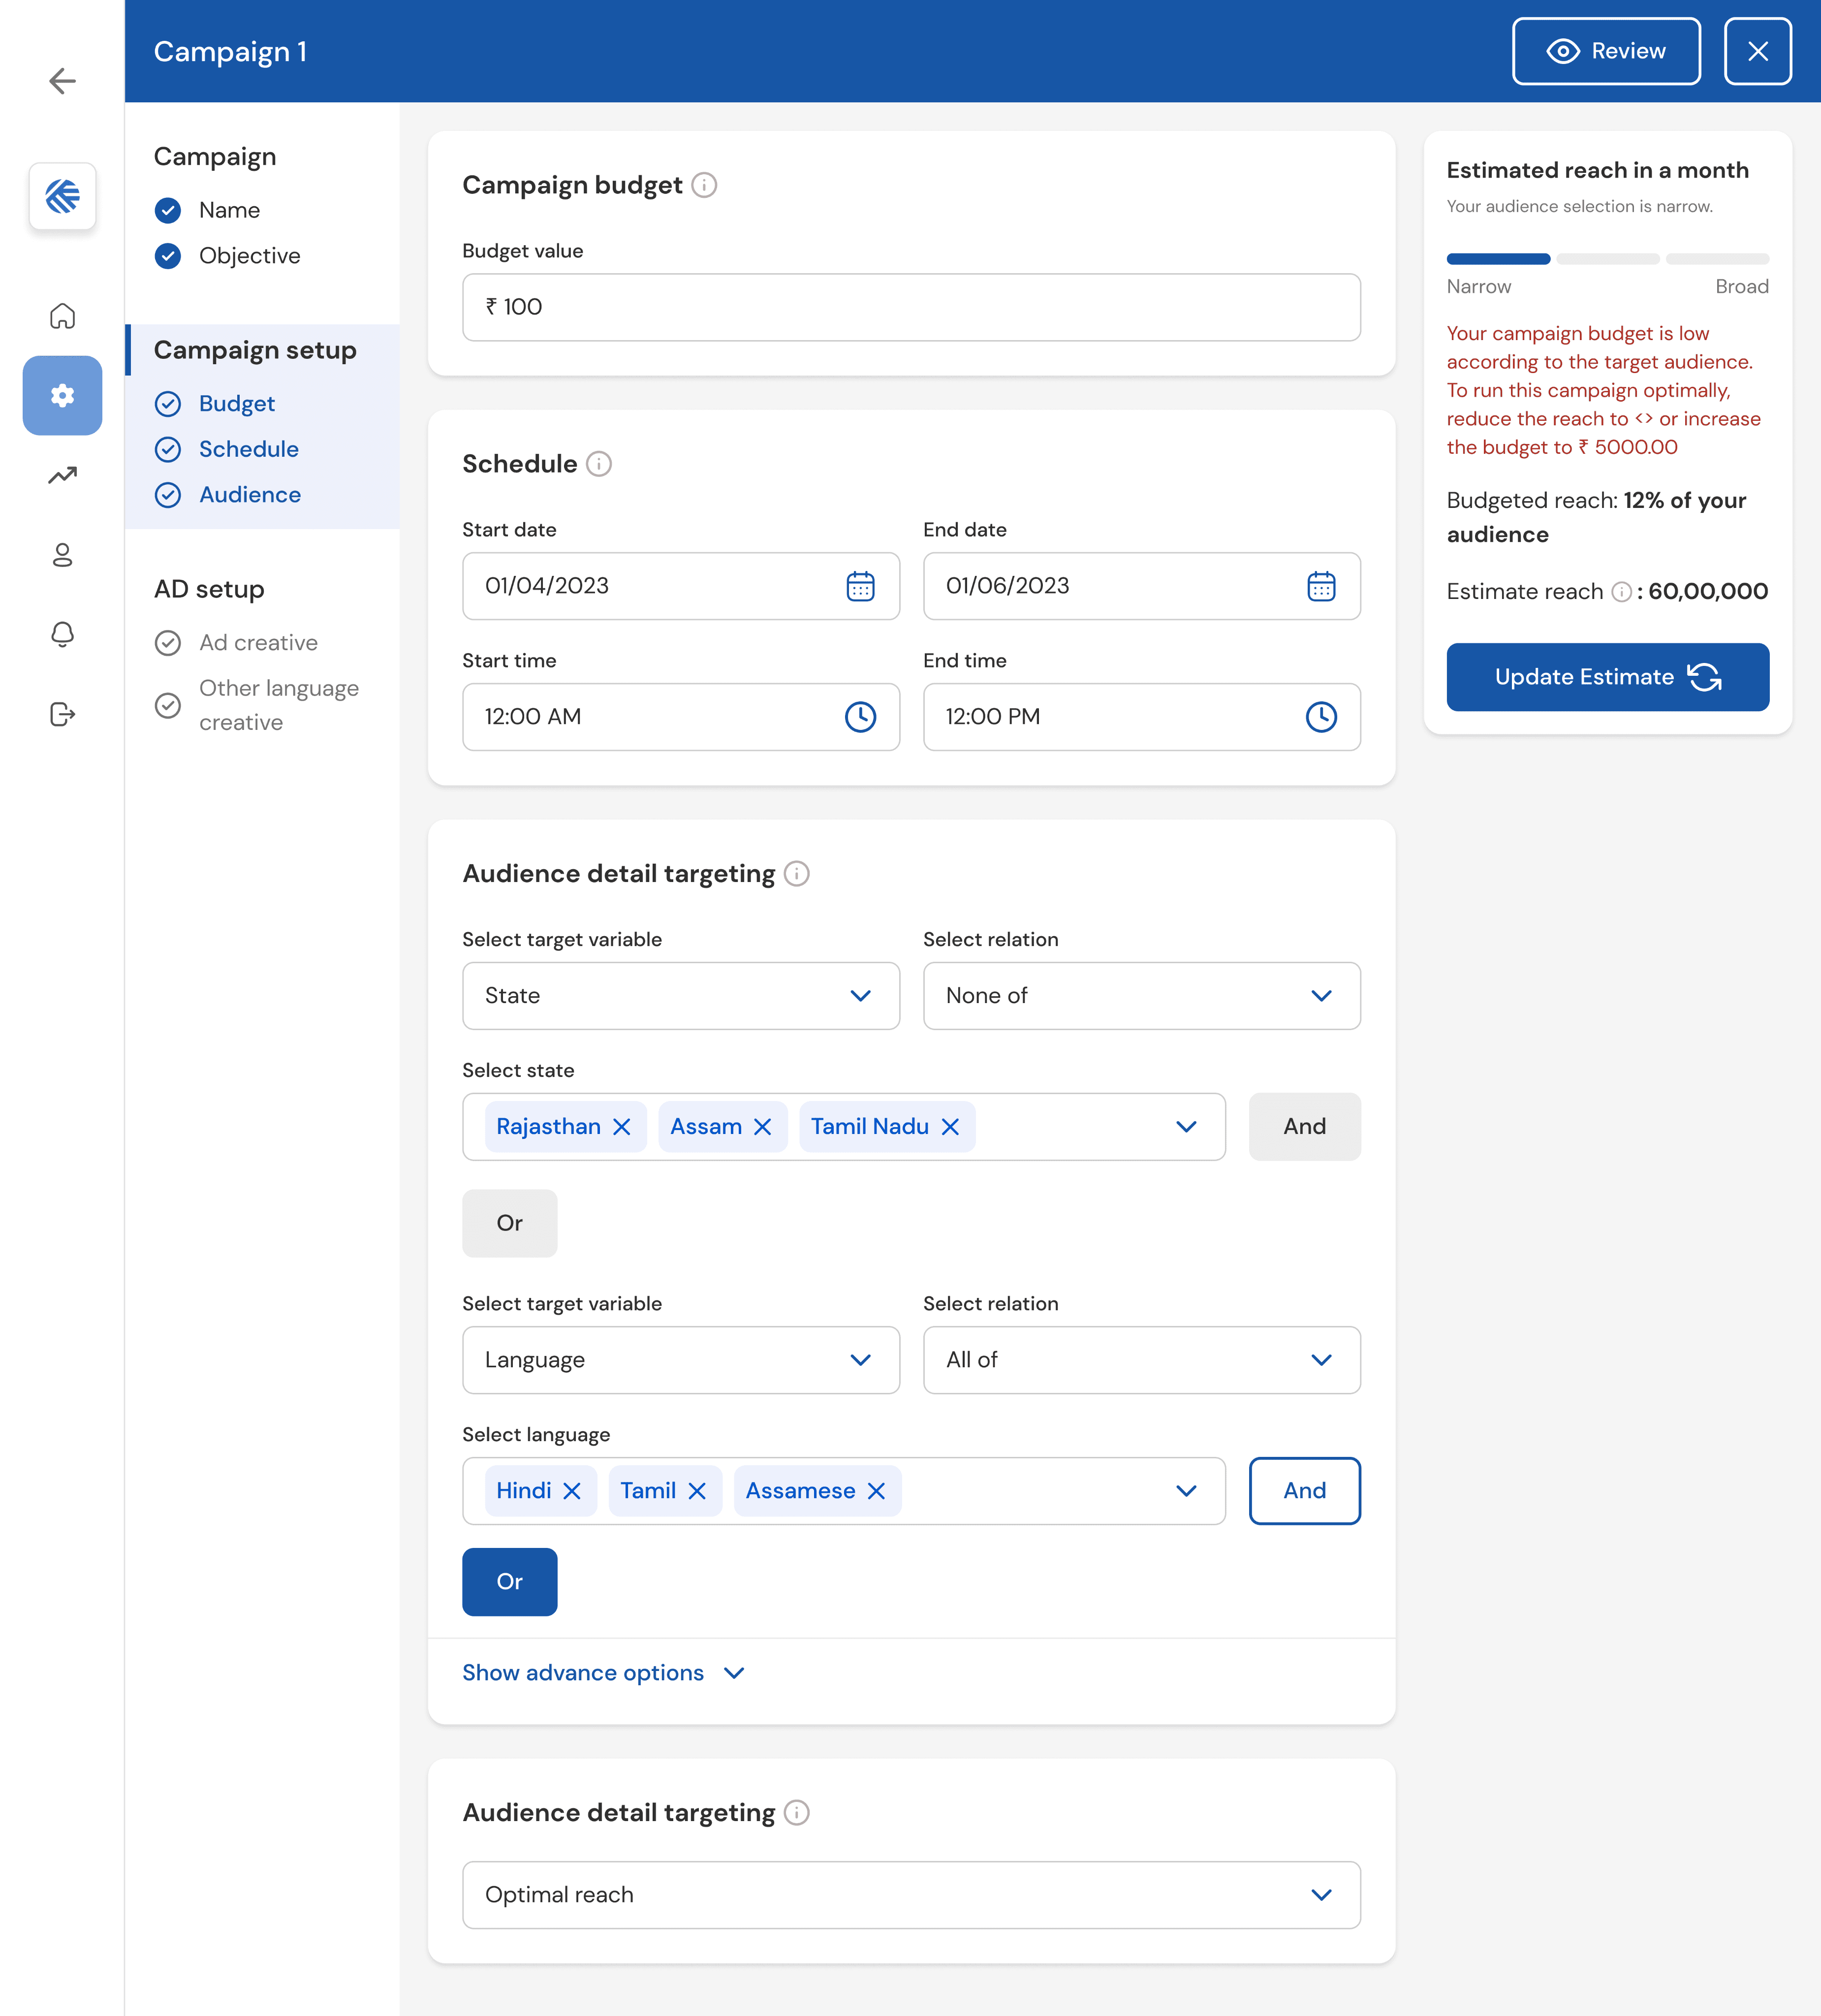
Task: Open Ad creative step in AD setup
Action: pos(237,643)
